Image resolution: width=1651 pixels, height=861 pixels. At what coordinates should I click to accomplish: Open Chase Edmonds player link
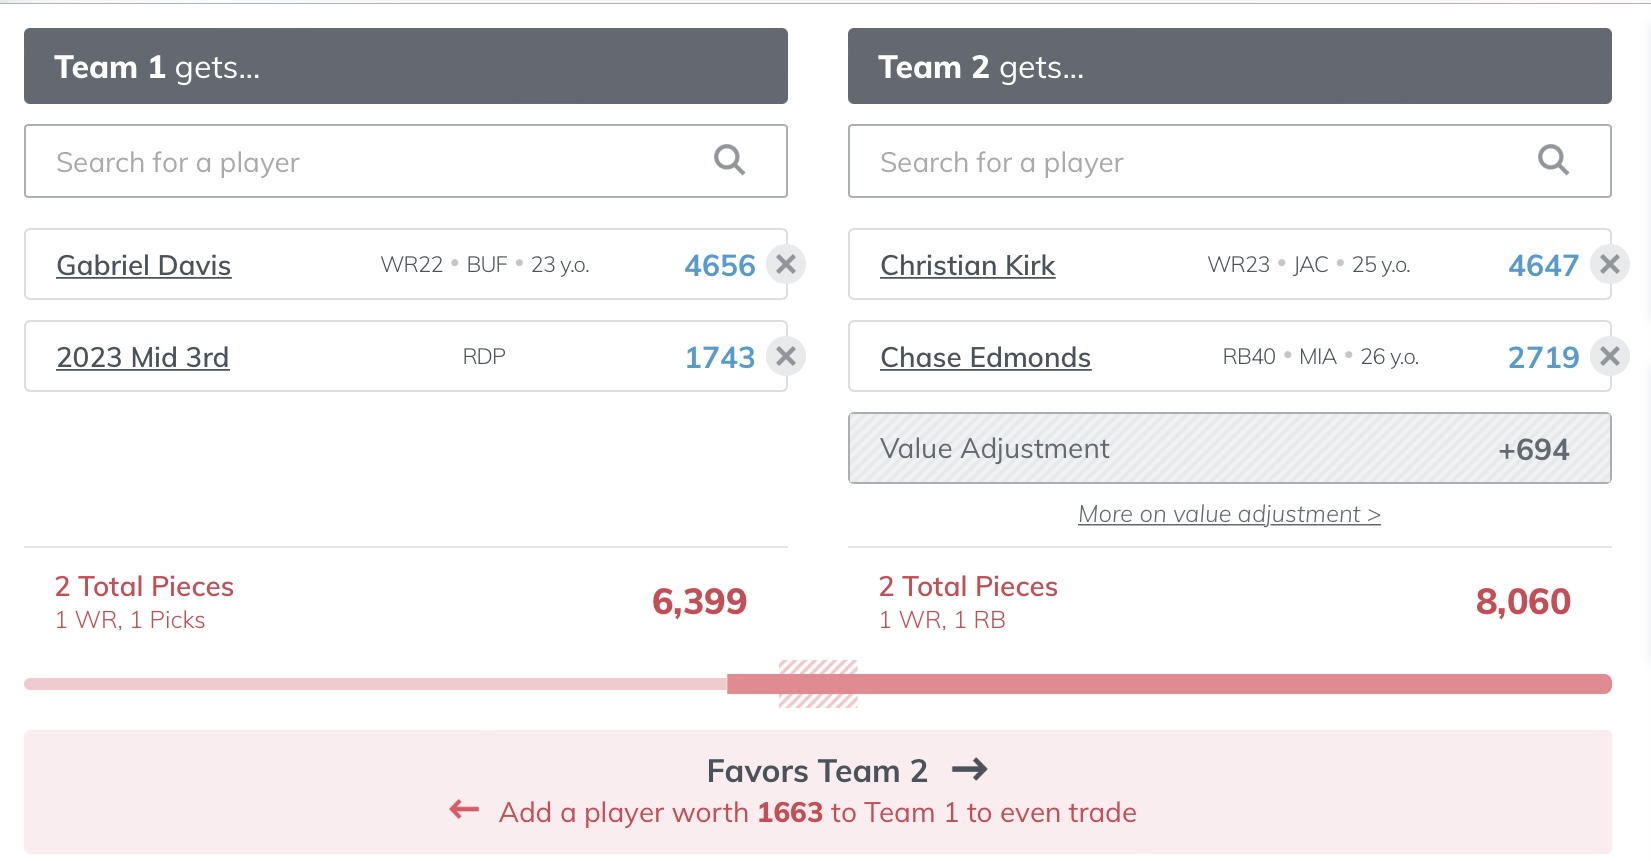click(x=985, y=357)
